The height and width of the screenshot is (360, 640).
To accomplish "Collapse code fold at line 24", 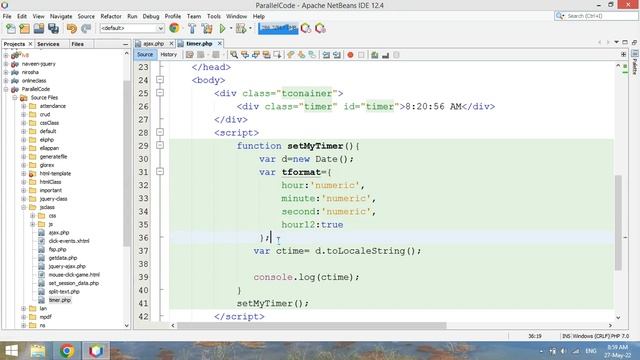I will (160, 80).
